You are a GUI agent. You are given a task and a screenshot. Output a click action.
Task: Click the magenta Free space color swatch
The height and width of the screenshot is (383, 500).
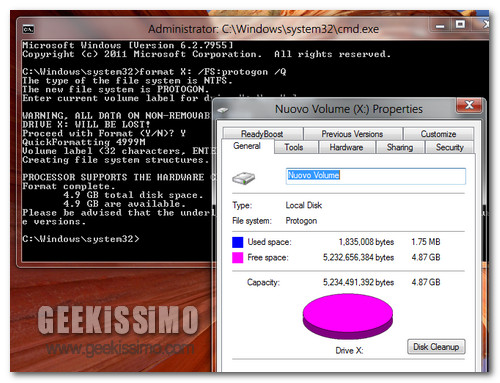(238, 258)
